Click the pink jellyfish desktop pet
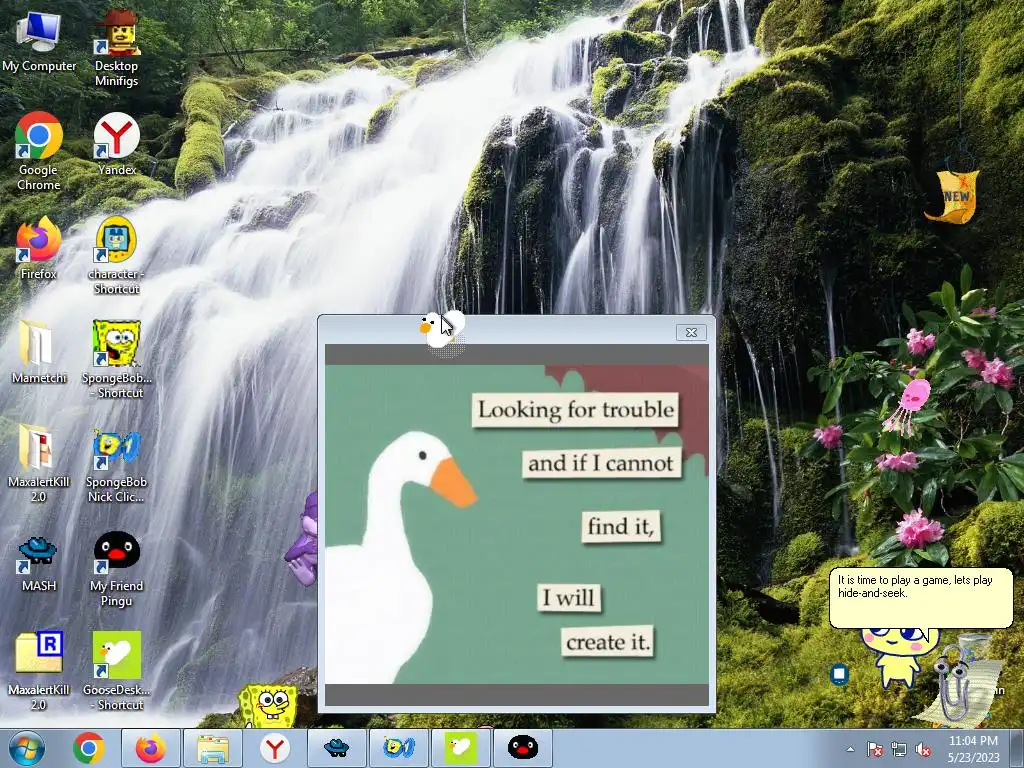Image resolution: width=1024 pixels, height=768 pixels. point(907,406)
